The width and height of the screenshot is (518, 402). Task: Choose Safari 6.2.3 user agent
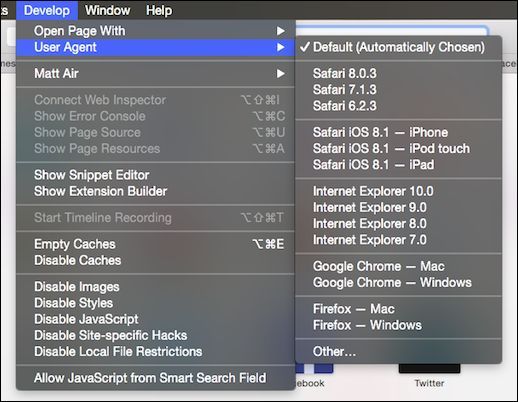point(398,106)
